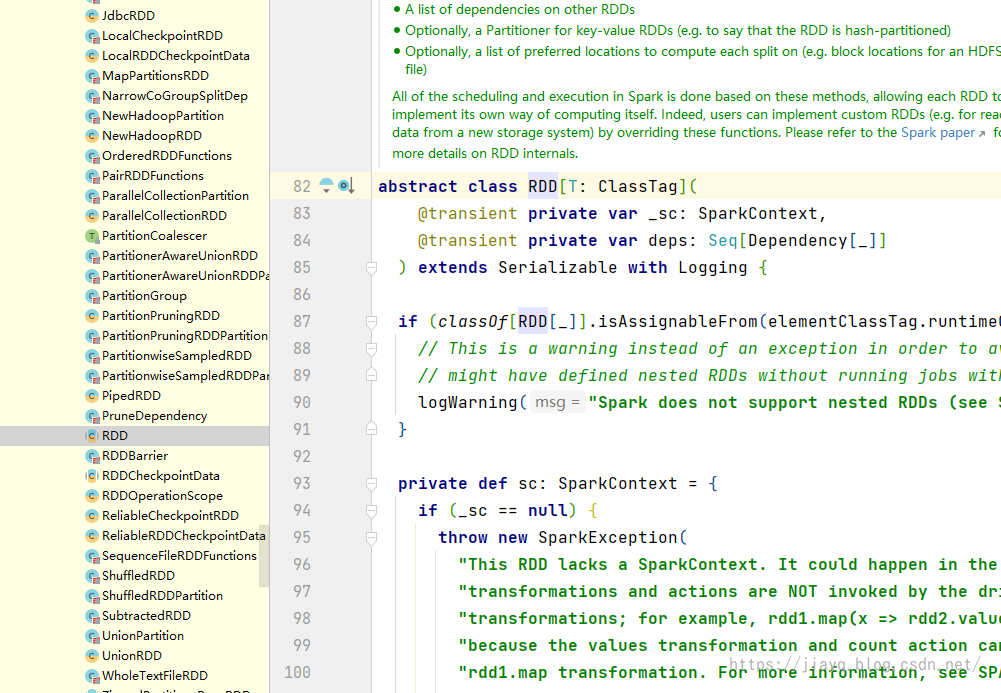Image resolution: width=1001 pixels, height=693 pixels.
Task: Click the PartitionCoalescer trait icon
Action: pos(93,236)
